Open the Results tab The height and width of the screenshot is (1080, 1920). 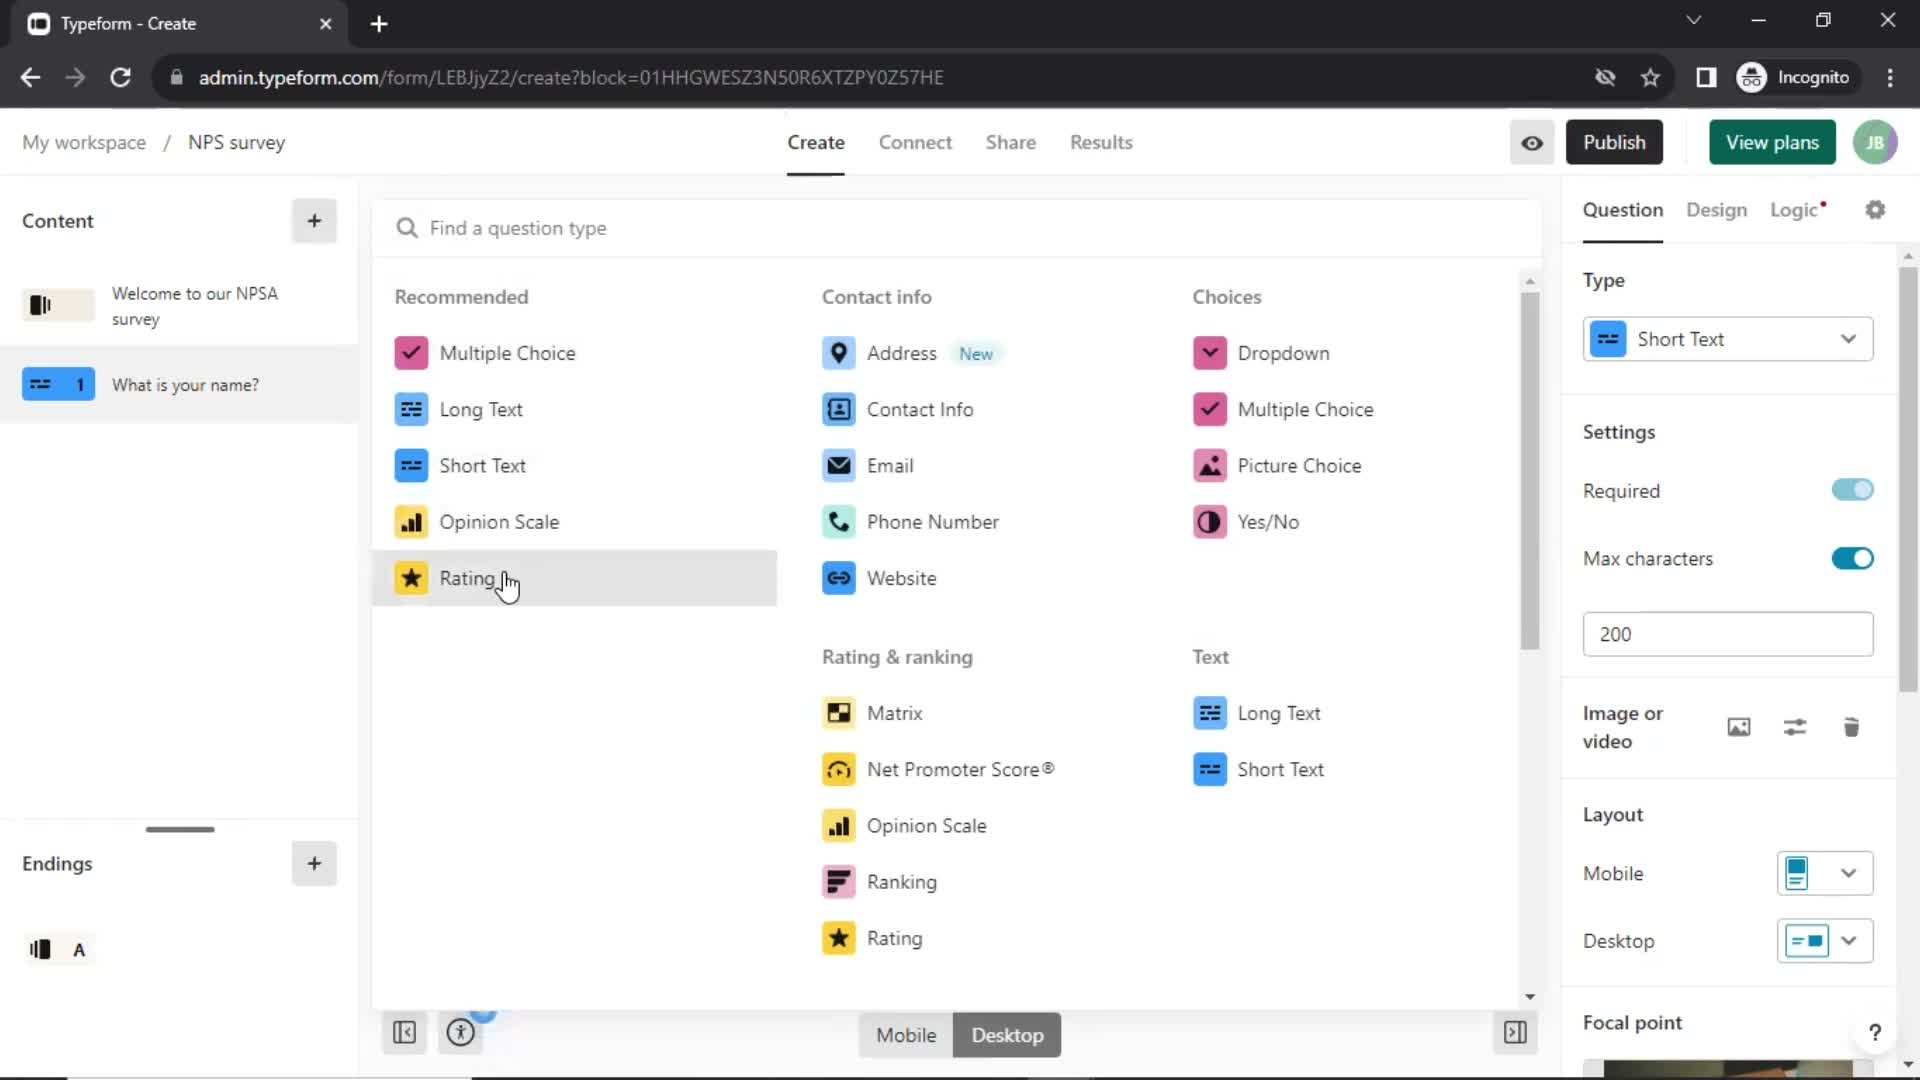point(1101,142)
